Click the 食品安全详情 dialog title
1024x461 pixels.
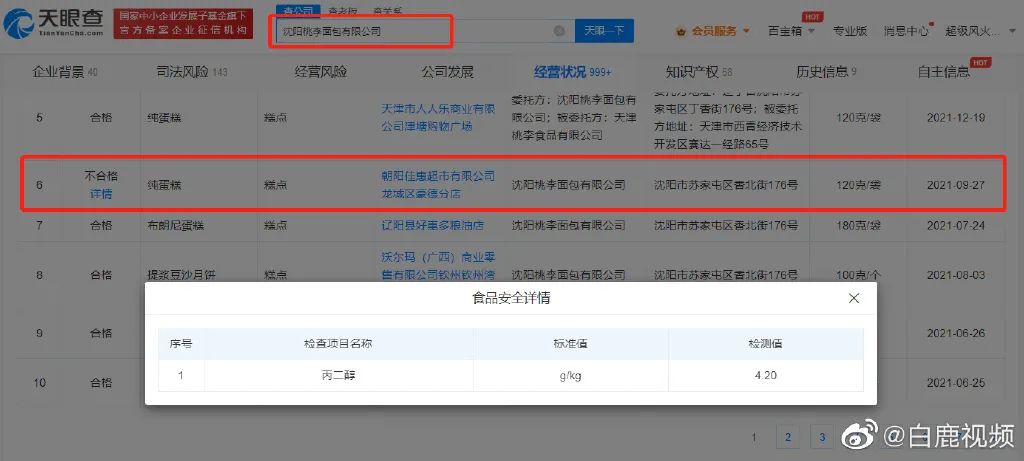pyautogui.click(x=511, y=298)
